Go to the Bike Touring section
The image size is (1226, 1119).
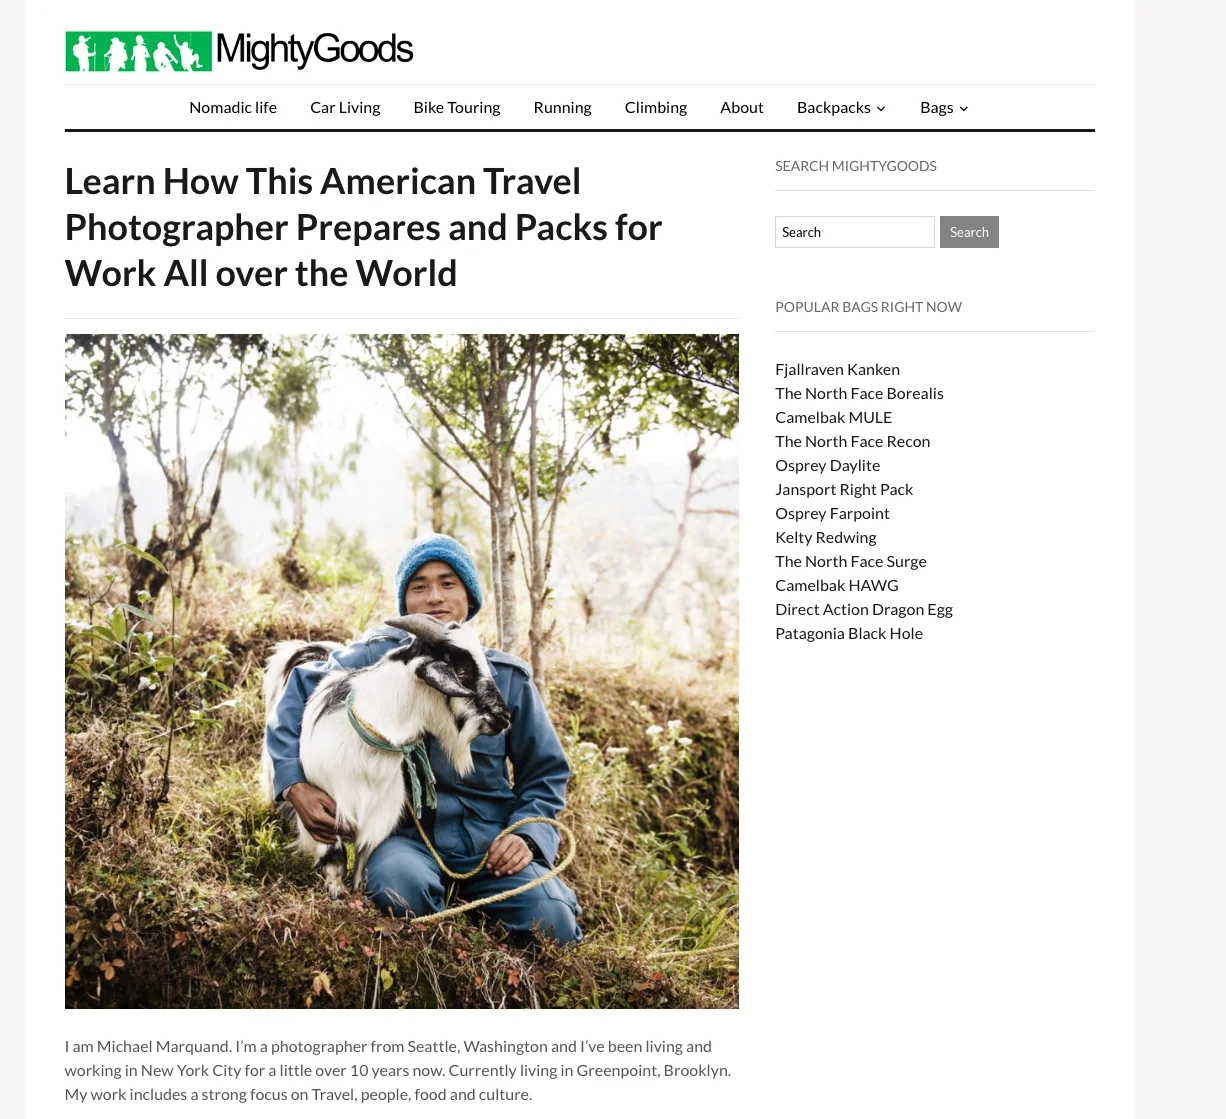pyautogui.click(x=457, y=108)
